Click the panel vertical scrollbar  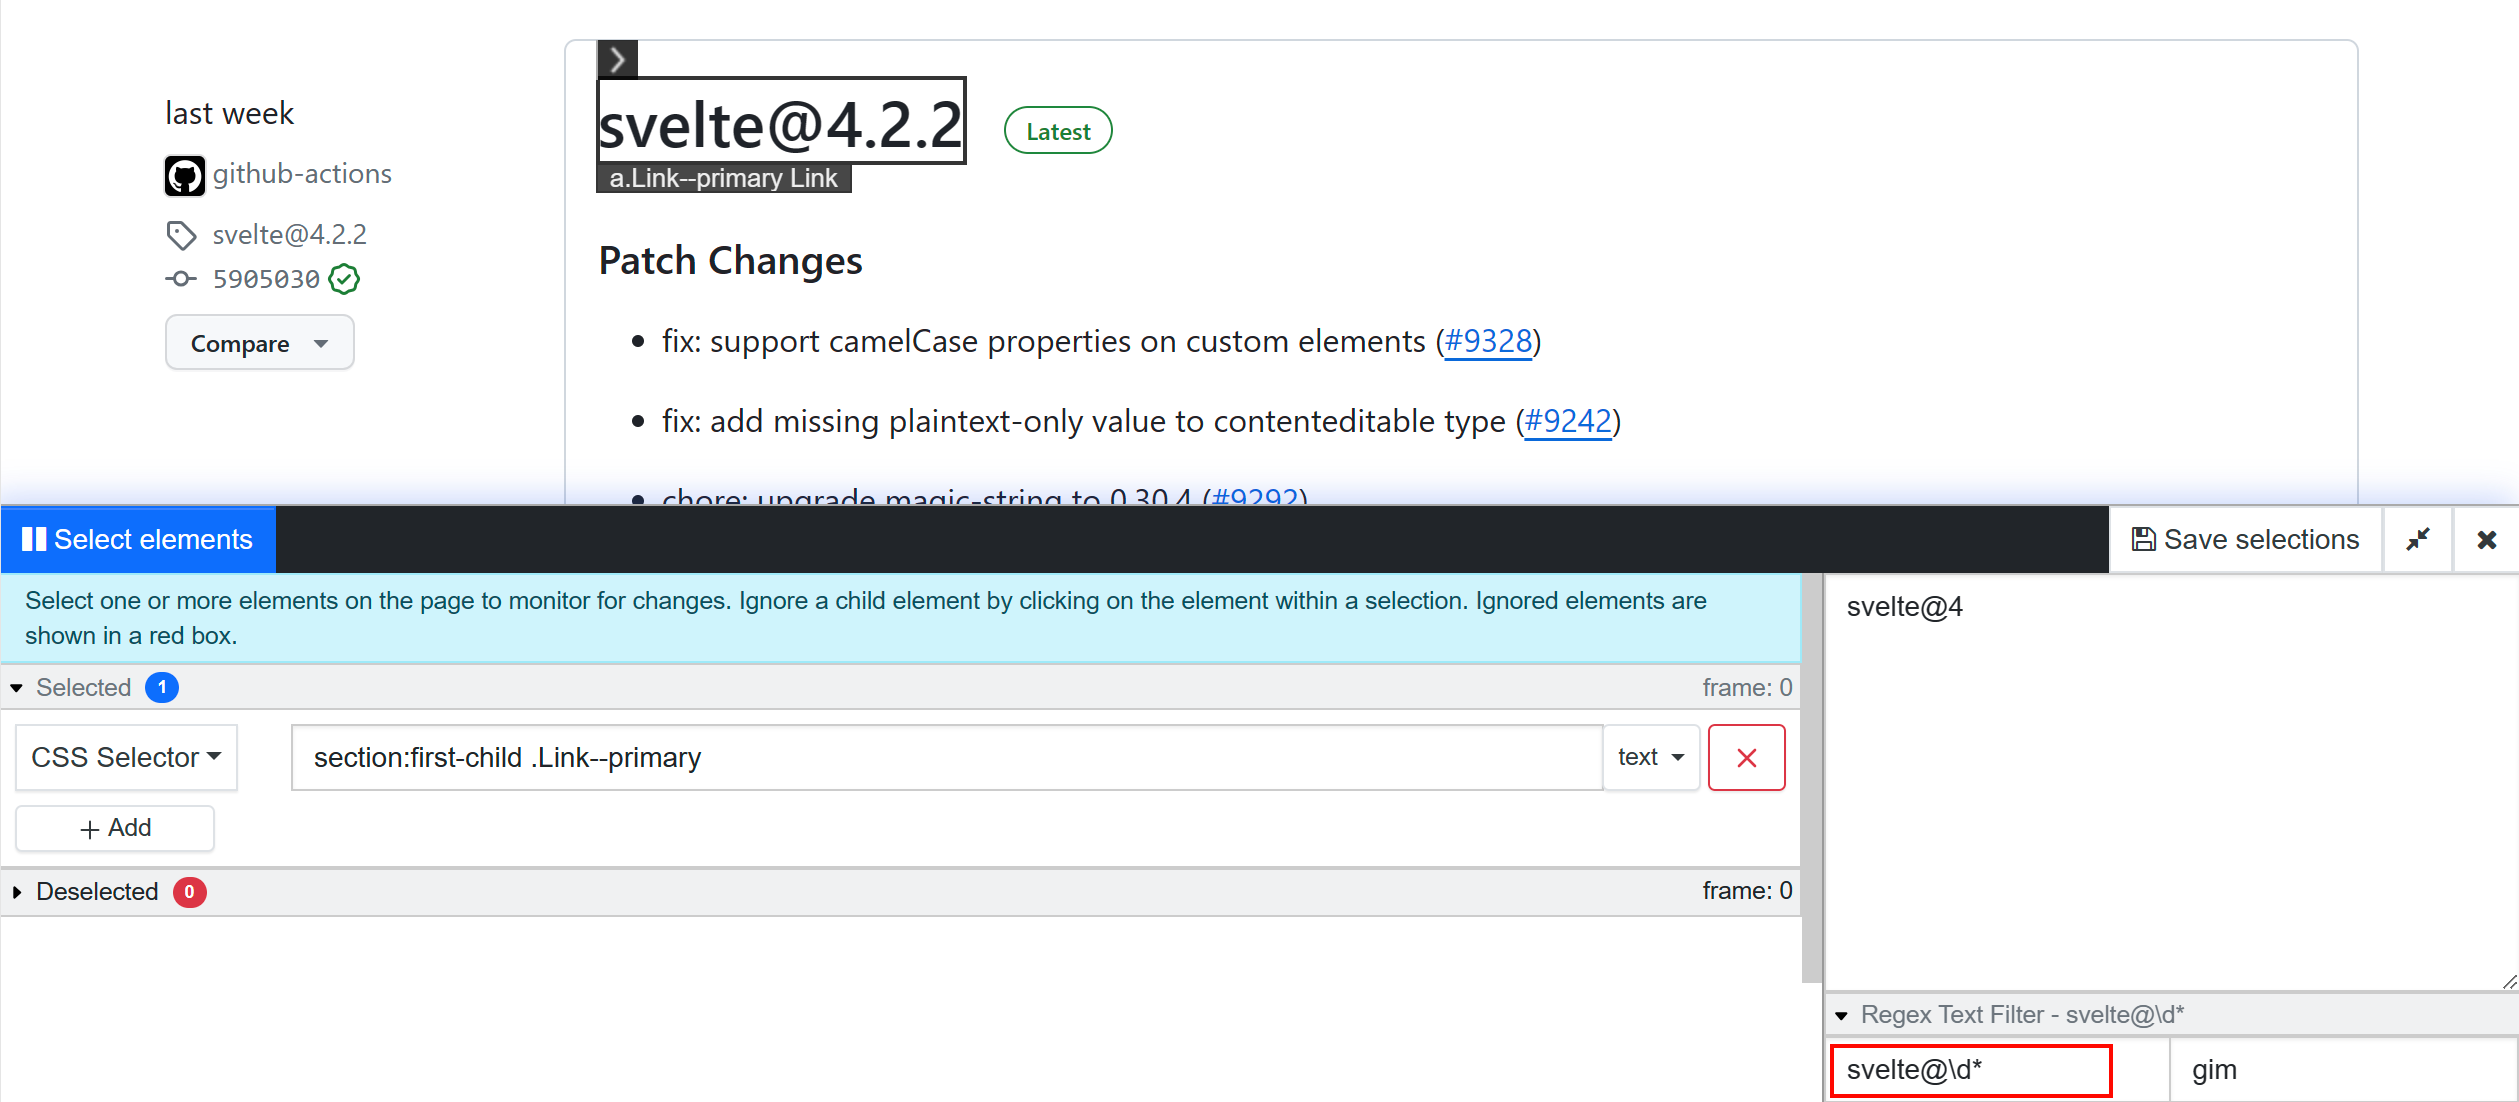[x=1811, y=778]
